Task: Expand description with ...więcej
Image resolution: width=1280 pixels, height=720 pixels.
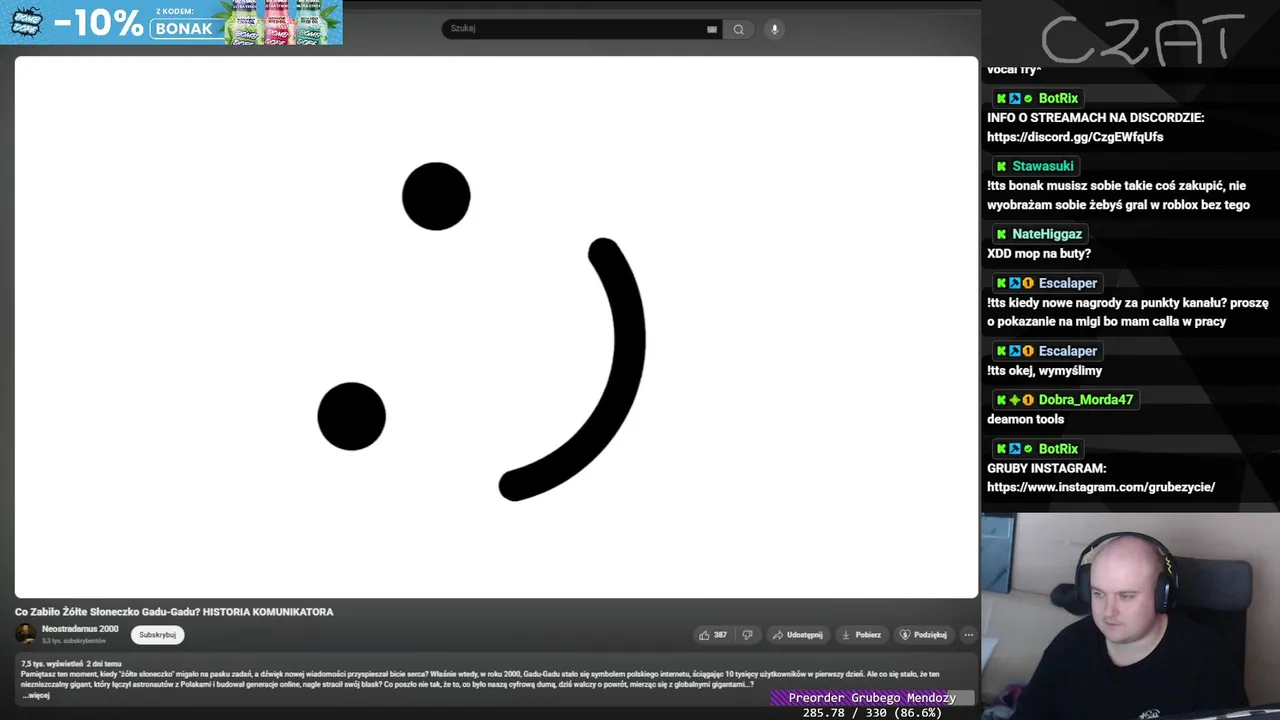Action: [35, 695]
